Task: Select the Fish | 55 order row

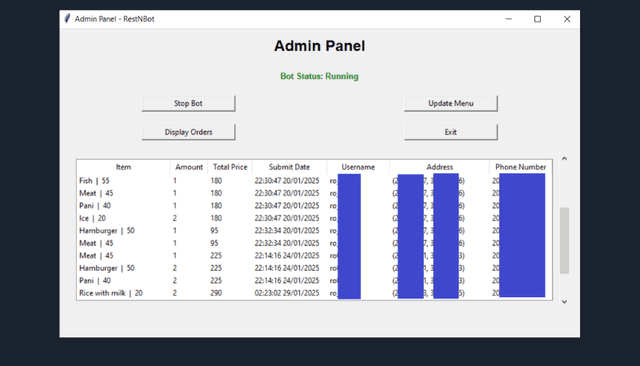Action: (x=314, y=180)
